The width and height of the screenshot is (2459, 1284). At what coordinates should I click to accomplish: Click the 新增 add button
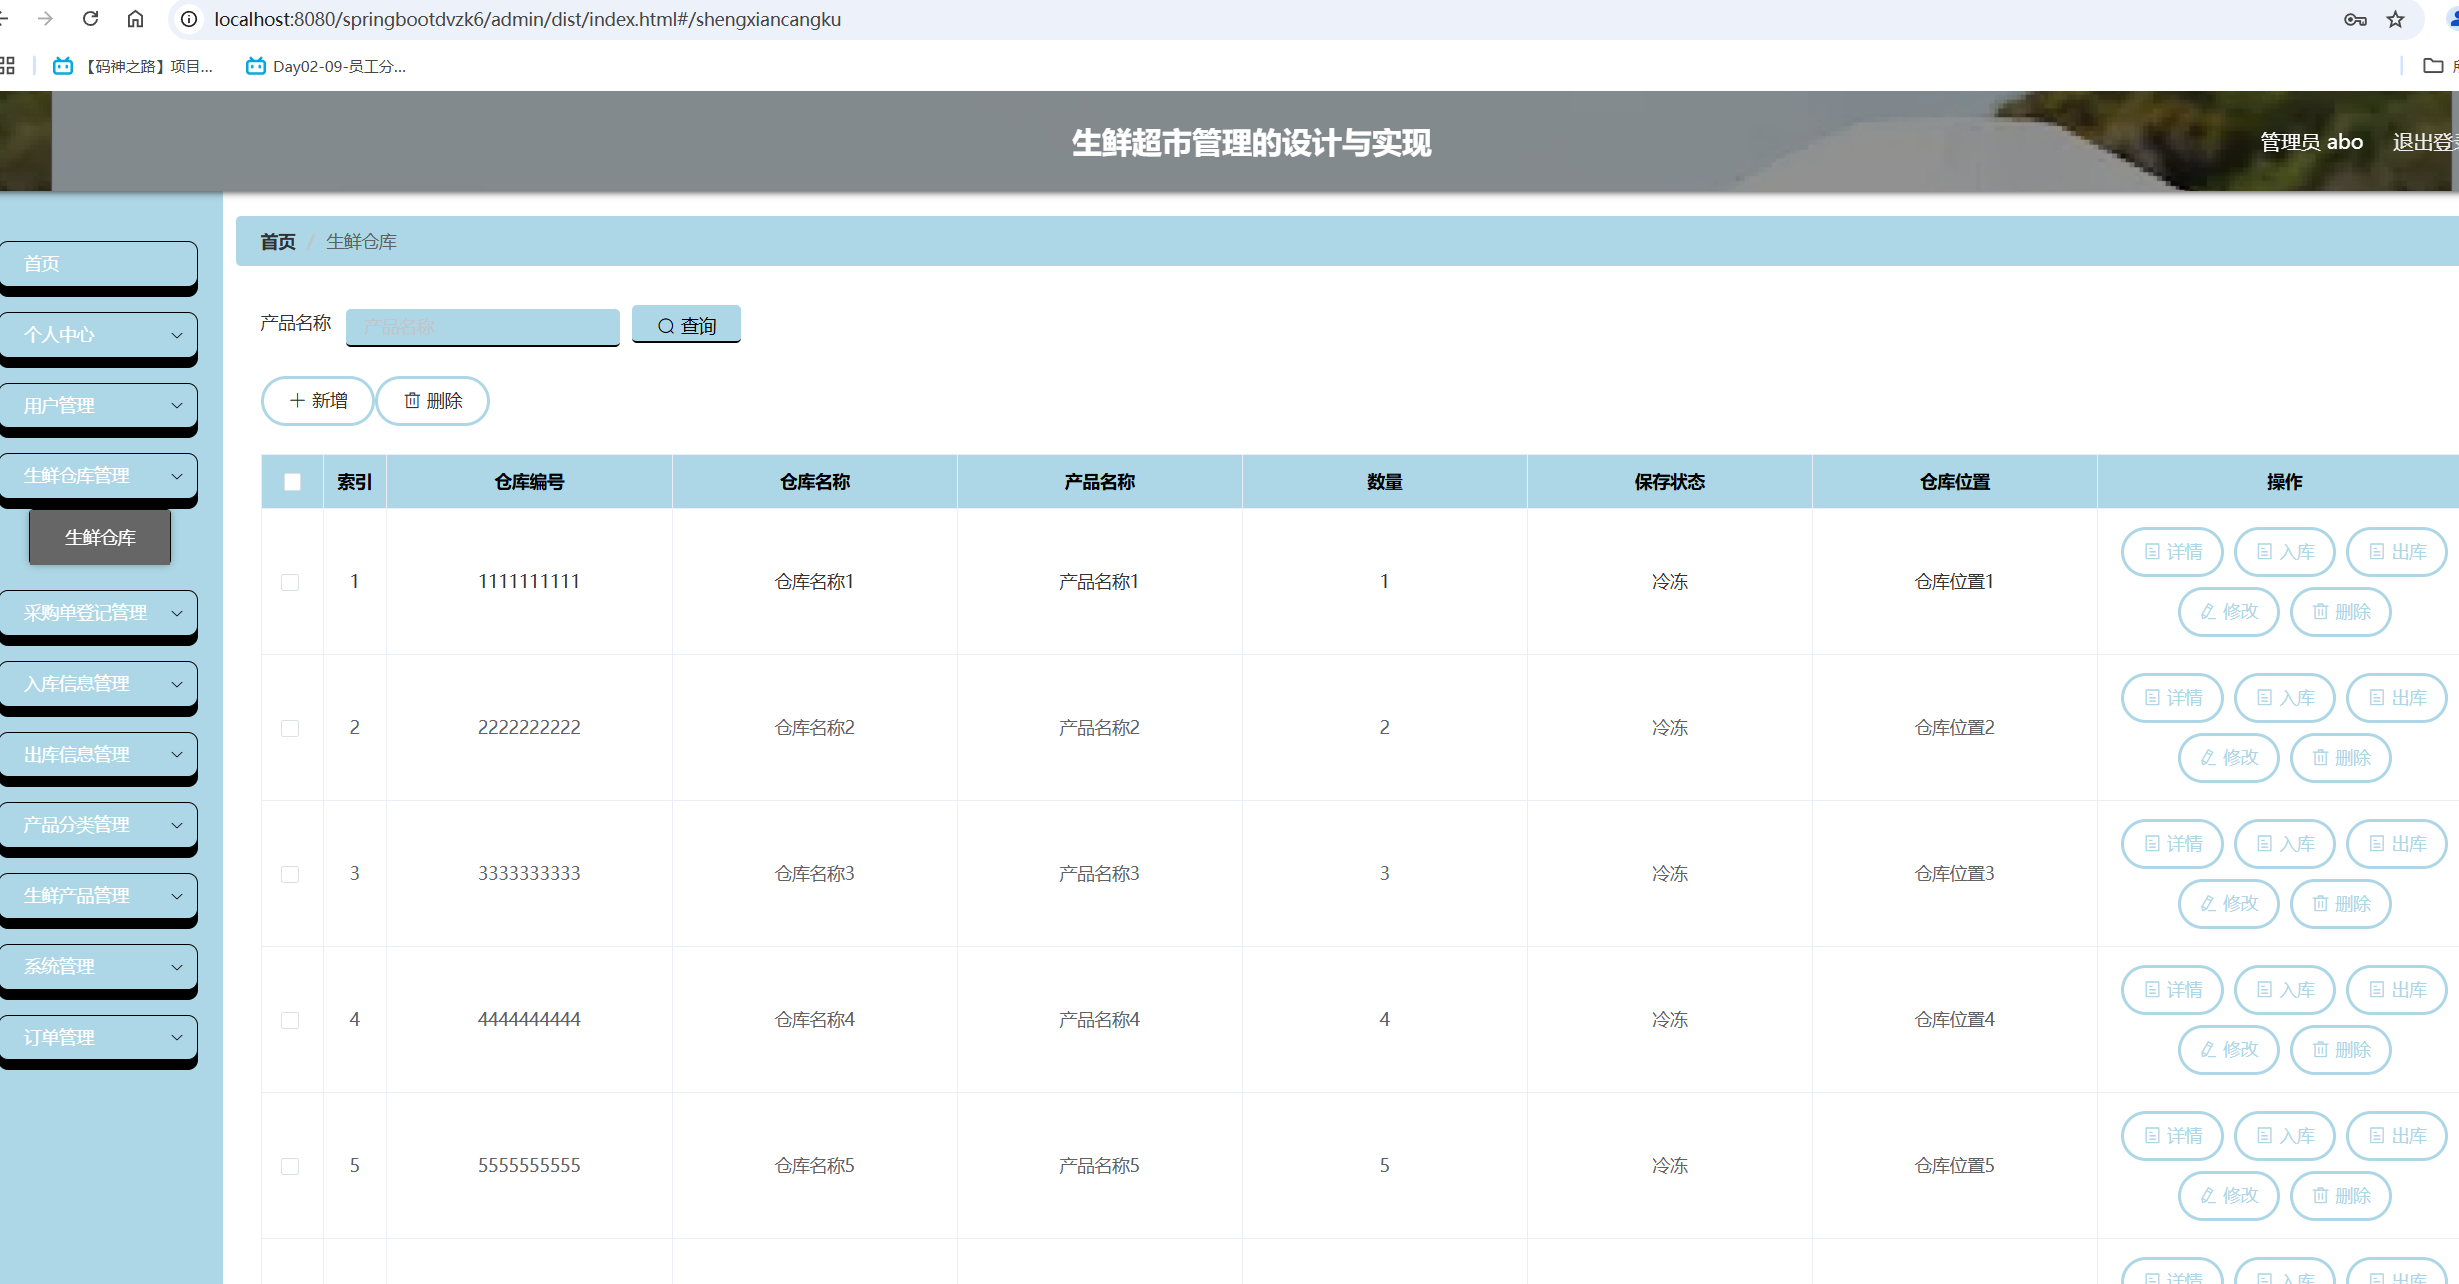tap(318, 401)
